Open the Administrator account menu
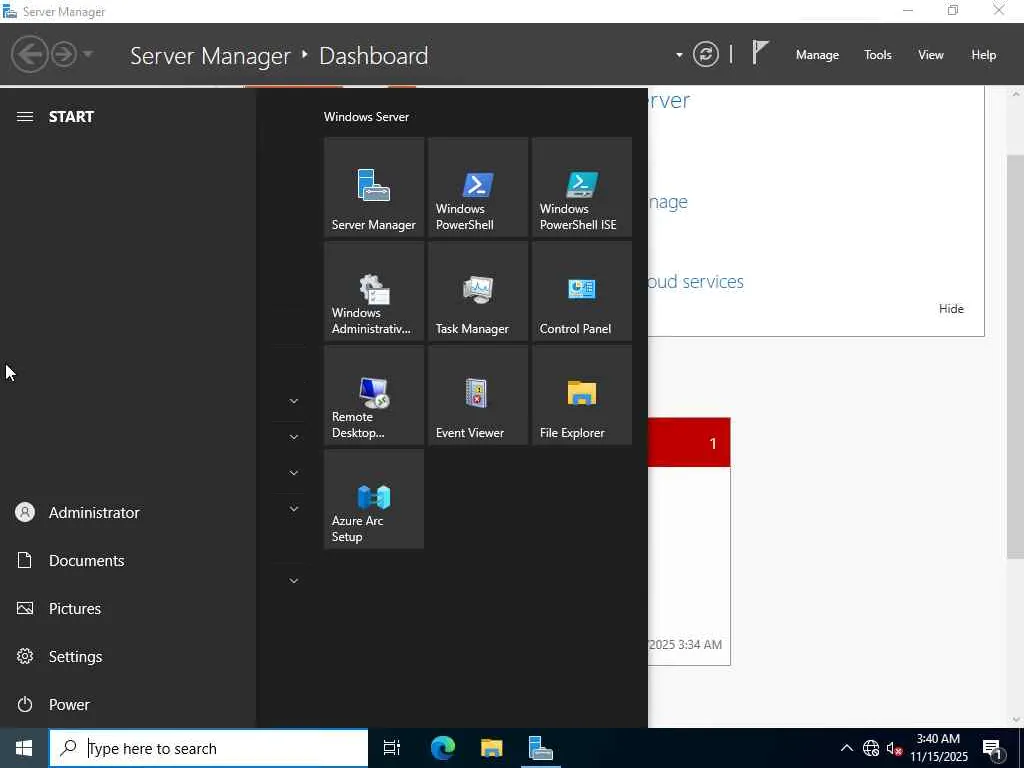 click(127, 513)
